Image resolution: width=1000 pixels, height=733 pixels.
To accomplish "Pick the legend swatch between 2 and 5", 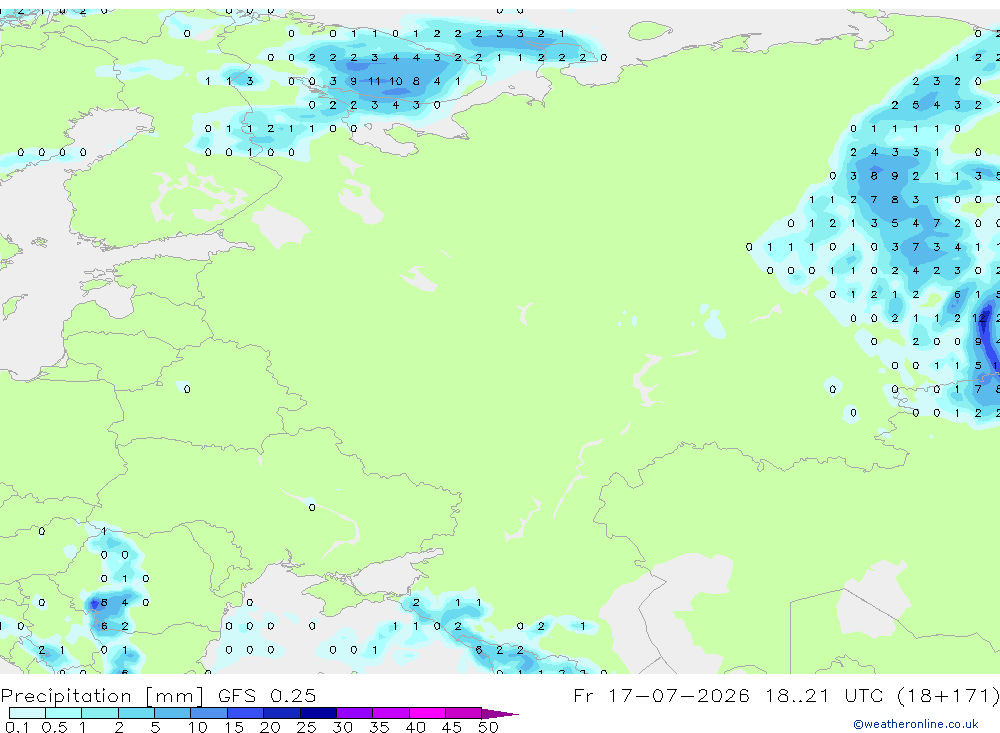I will [136, 713].
